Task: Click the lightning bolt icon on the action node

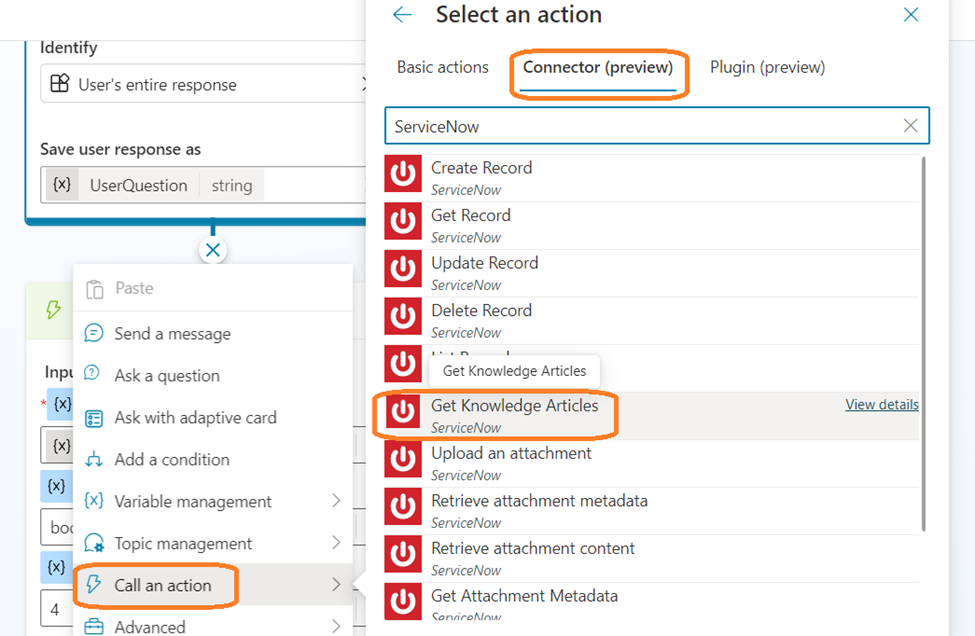Action: click(x=54, y=310)
